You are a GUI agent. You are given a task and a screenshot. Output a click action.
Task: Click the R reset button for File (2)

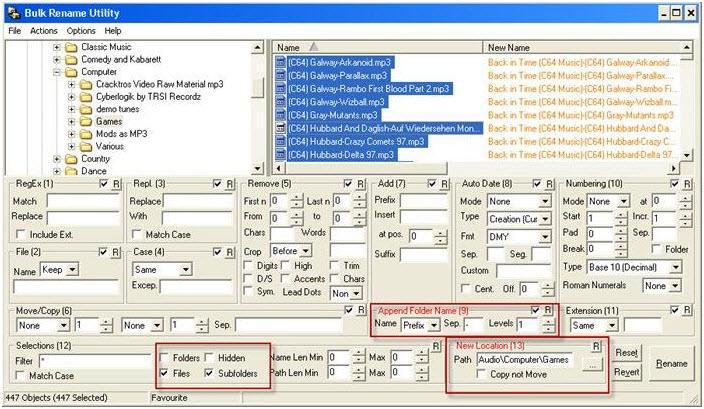(115, 252)
